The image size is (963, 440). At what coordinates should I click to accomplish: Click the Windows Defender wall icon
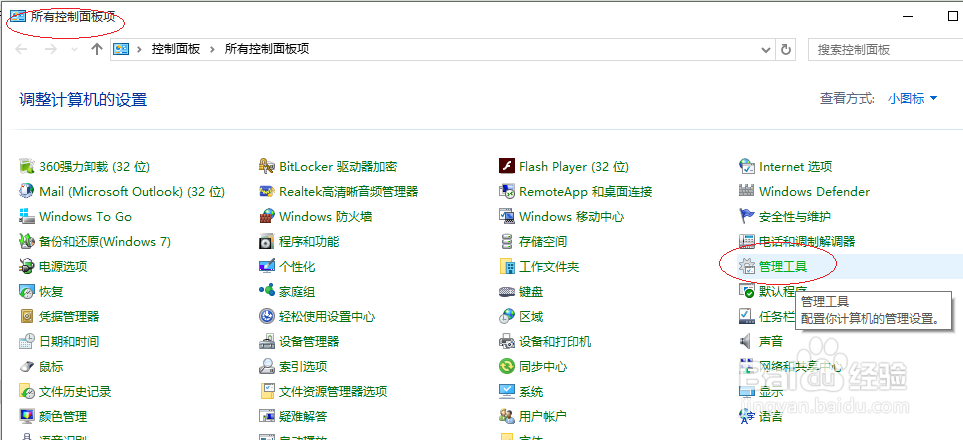click(746, 192)
